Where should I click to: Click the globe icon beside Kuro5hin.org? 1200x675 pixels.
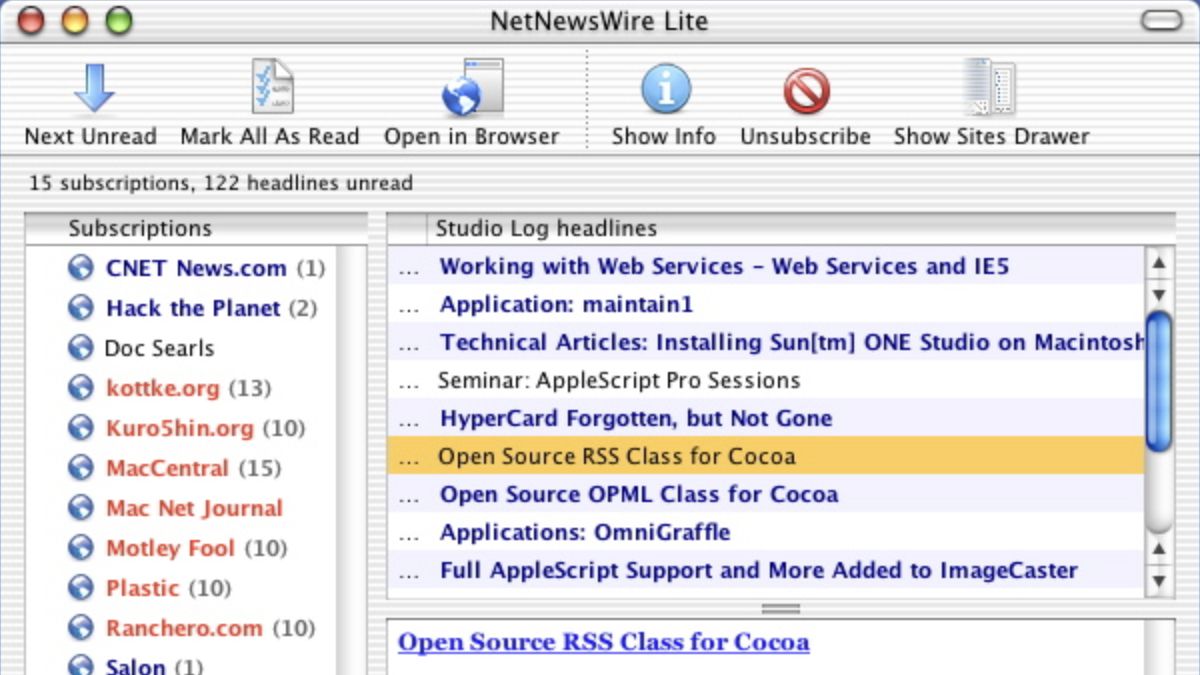click(81, 428)
